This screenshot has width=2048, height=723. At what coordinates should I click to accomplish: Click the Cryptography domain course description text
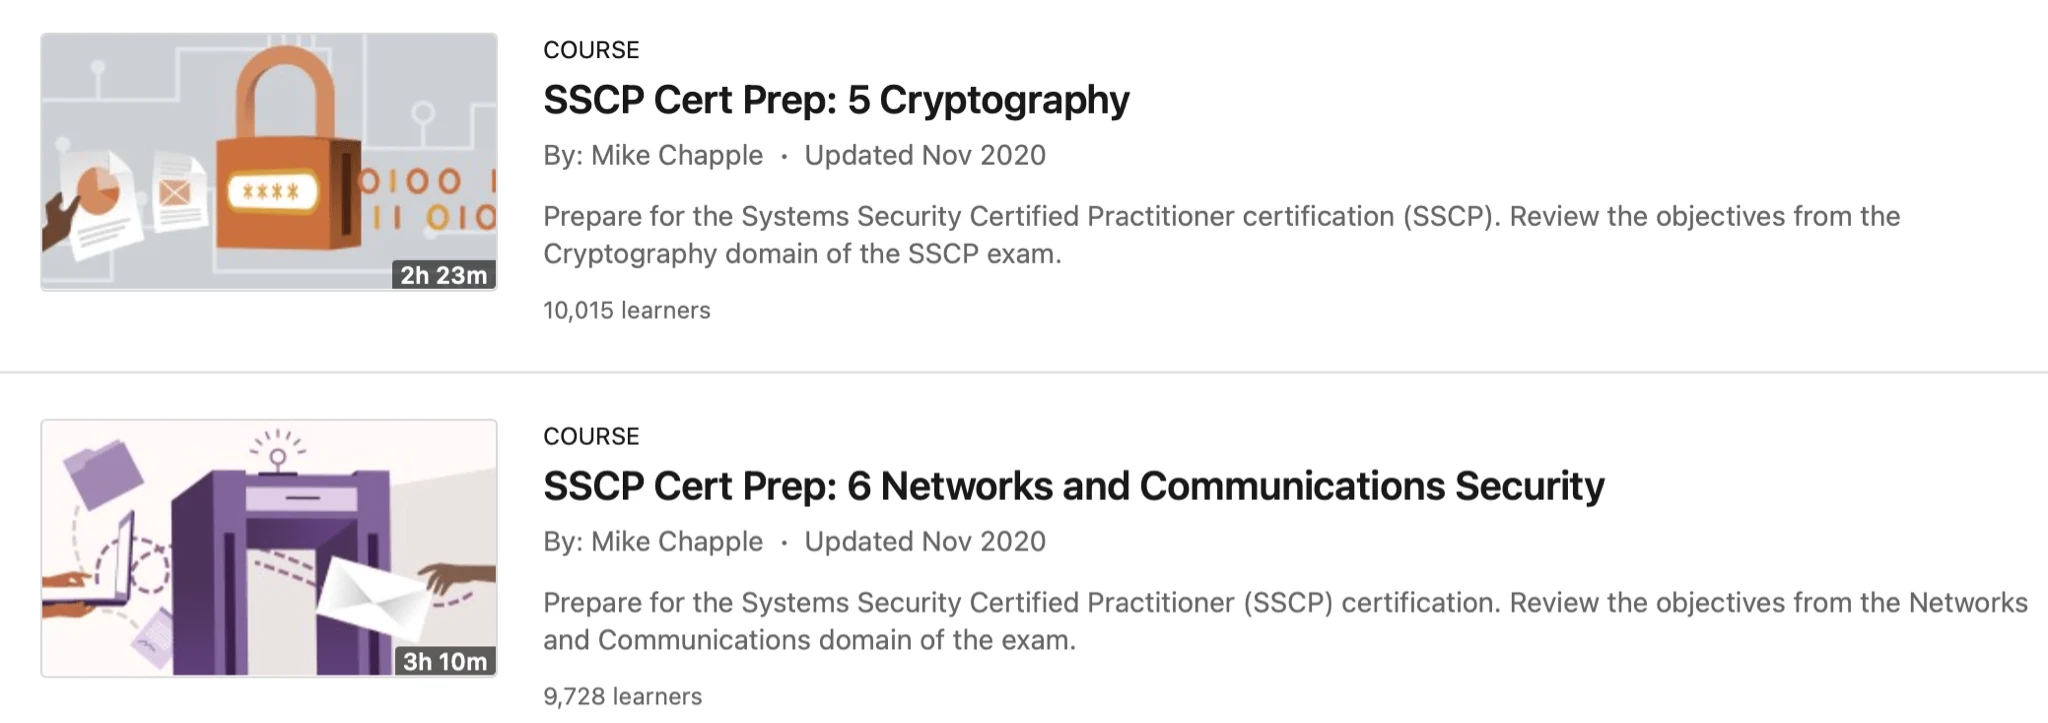pos(1222,235)
